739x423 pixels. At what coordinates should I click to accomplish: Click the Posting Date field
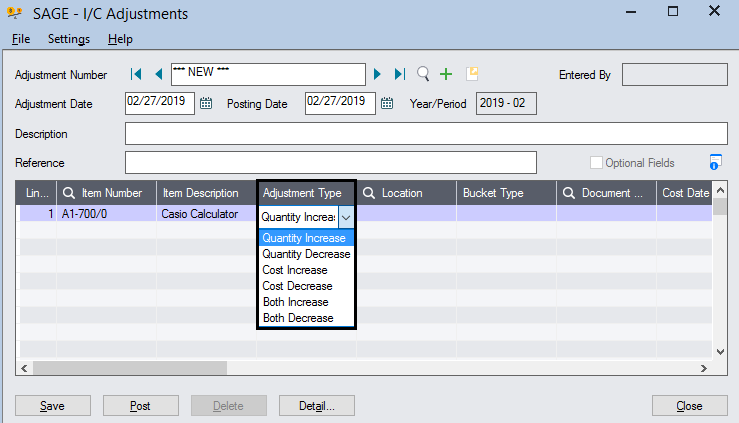click(340, 103)
